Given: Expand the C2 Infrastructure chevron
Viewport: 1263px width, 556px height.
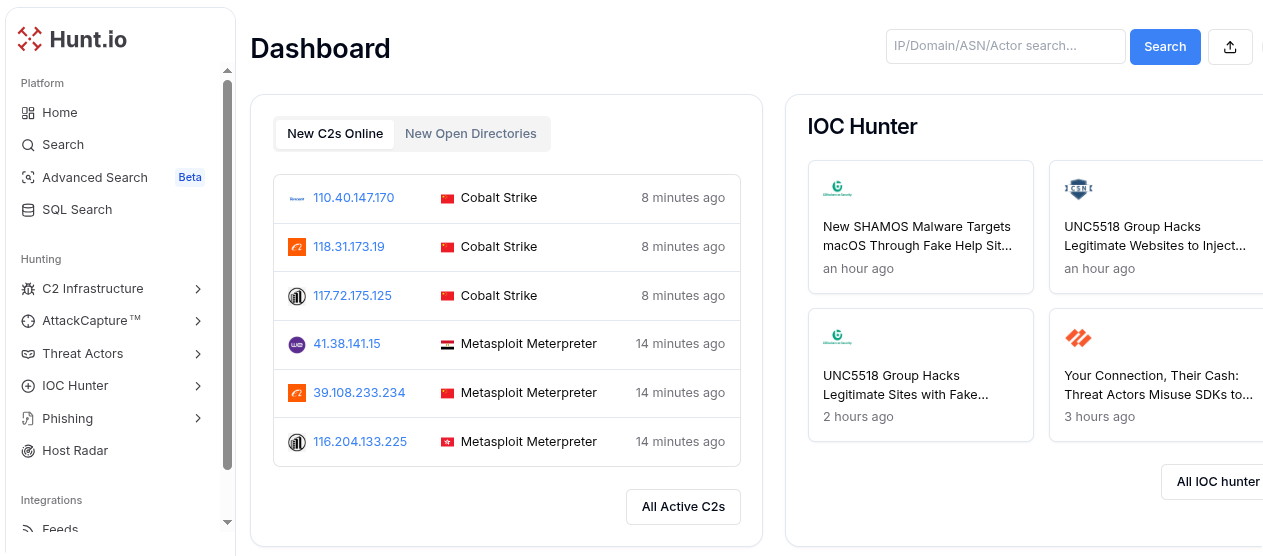Looking at the screenshot, I should click(x=198, y=289).
